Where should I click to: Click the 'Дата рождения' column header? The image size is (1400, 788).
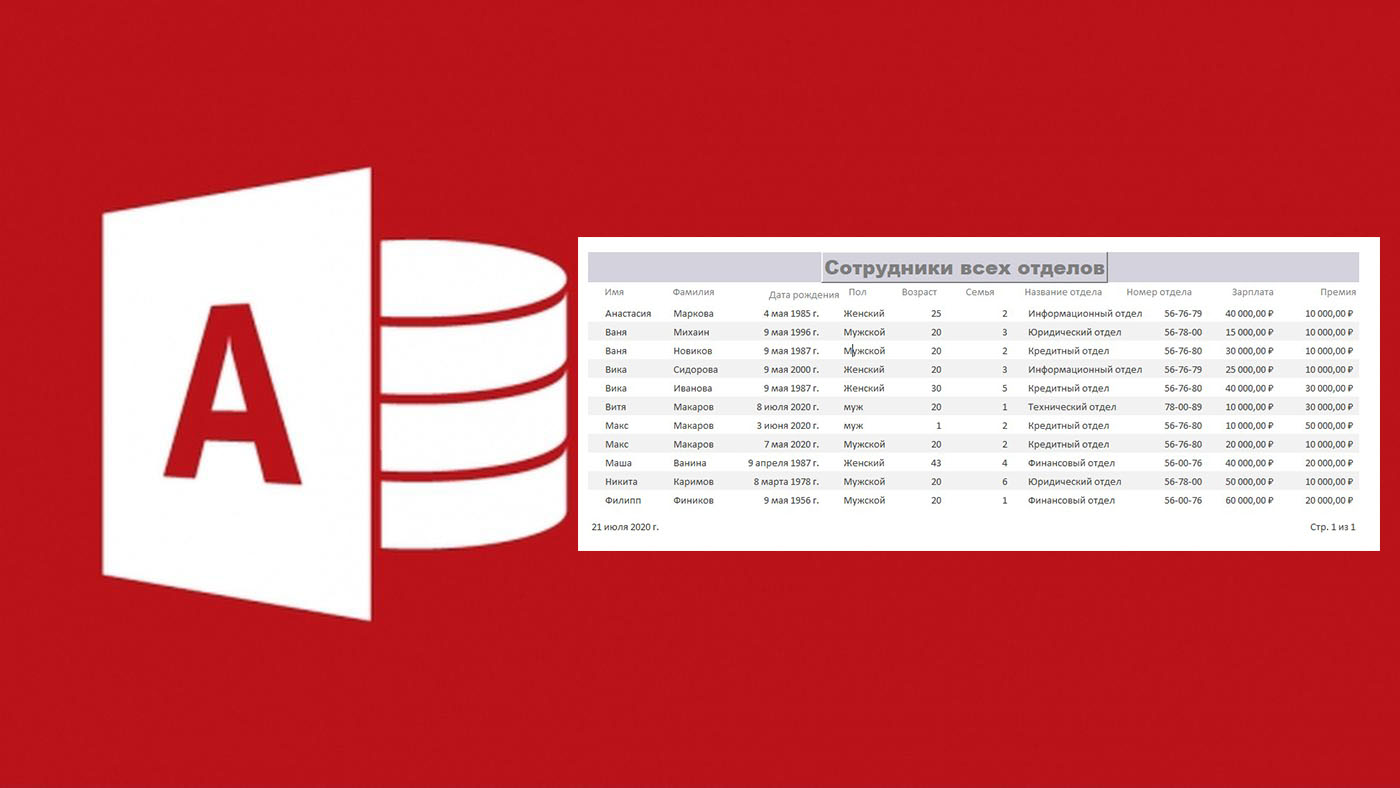click(x=804, y=295)
